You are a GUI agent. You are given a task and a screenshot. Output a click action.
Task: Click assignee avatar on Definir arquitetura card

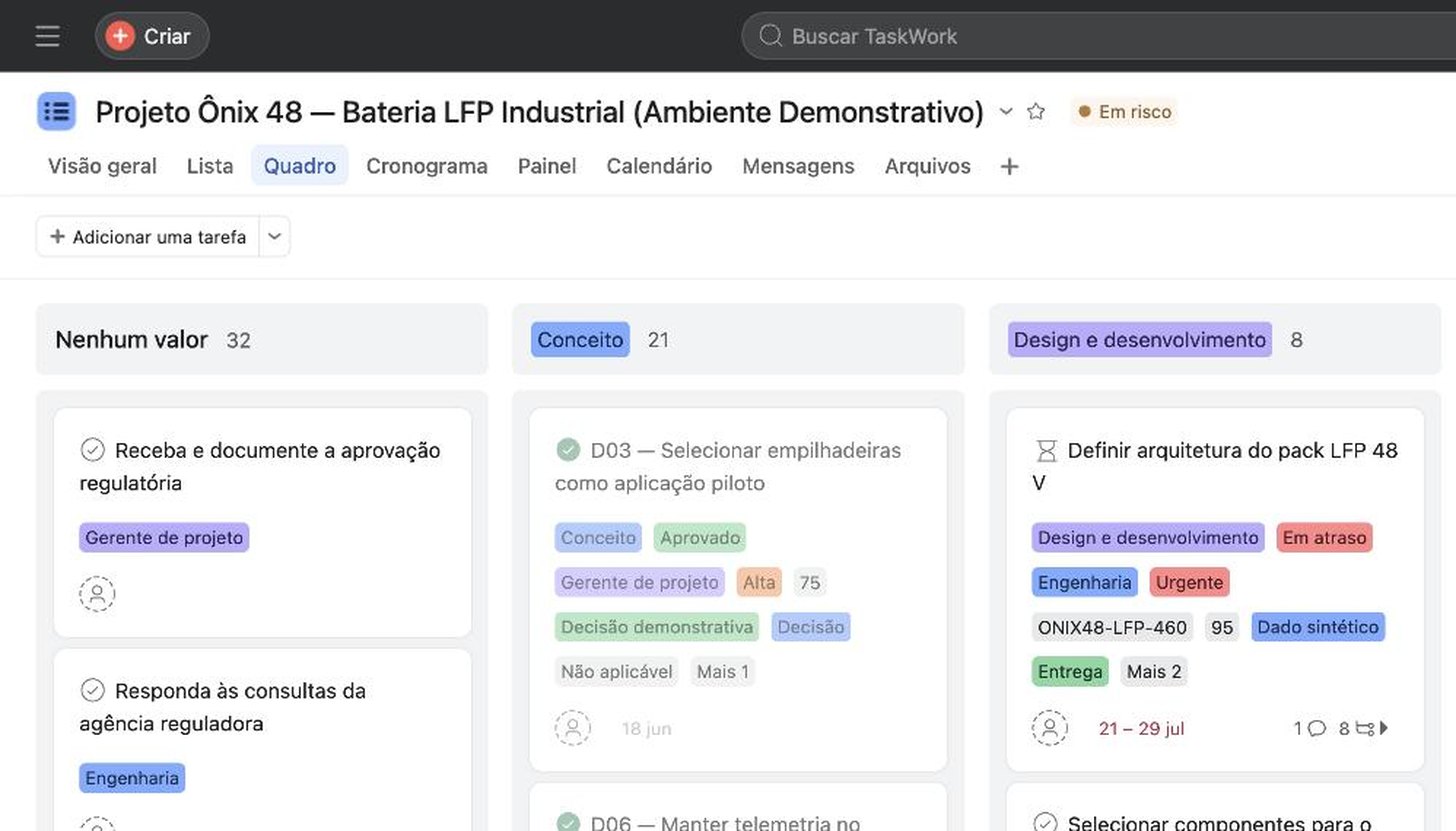(1050, 728)
